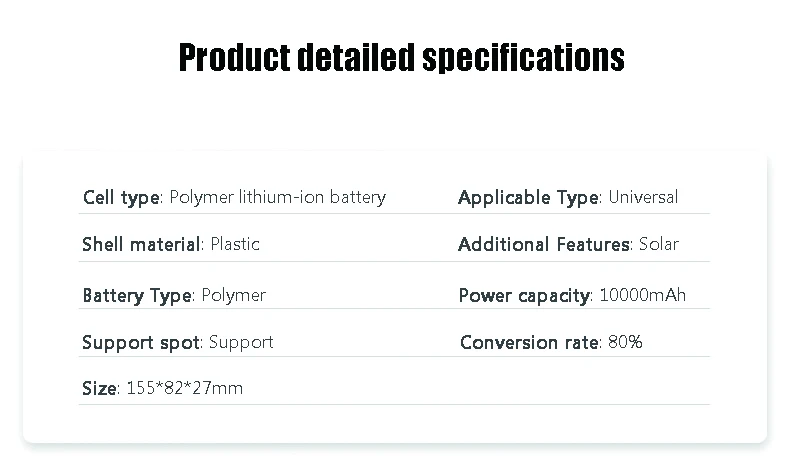Click the "Solar" feature value
Viewport: 790px width, 469px height.
click(658, 244)
